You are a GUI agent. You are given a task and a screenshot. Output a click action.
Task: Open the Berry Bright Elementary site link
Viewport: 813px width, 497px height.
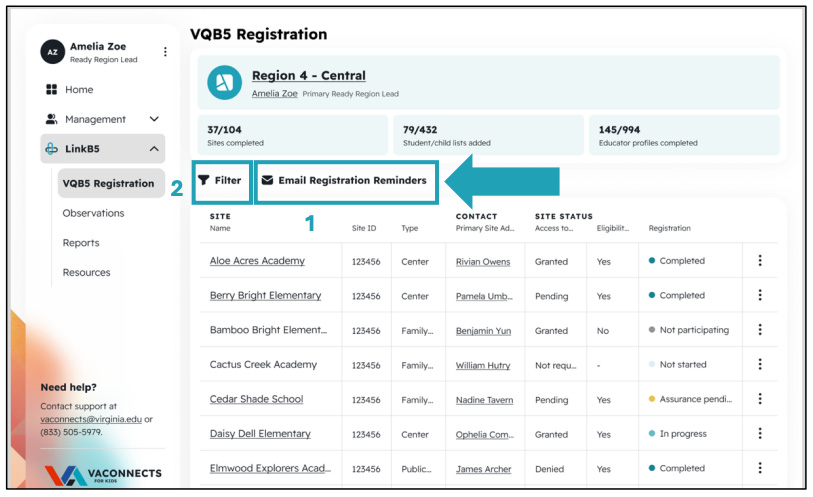265,295
